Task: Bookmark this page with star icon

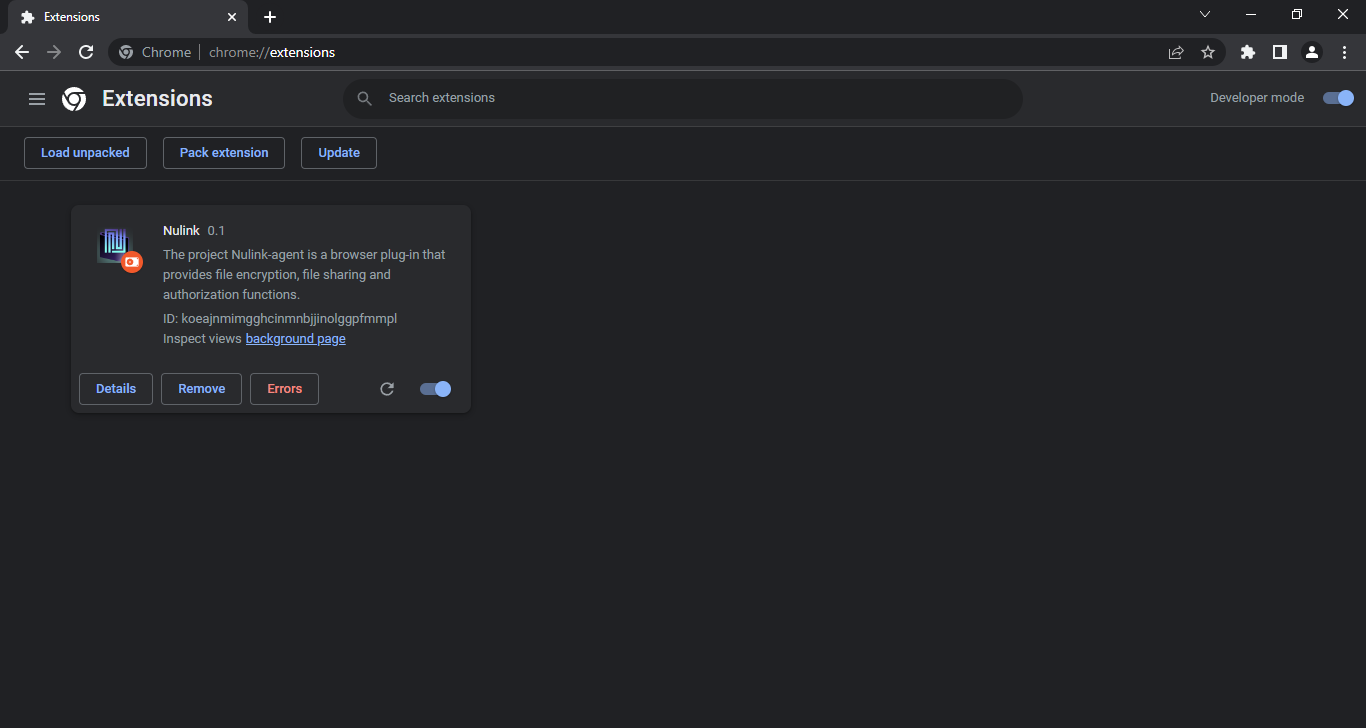Action: click(x=1208, y=52)
